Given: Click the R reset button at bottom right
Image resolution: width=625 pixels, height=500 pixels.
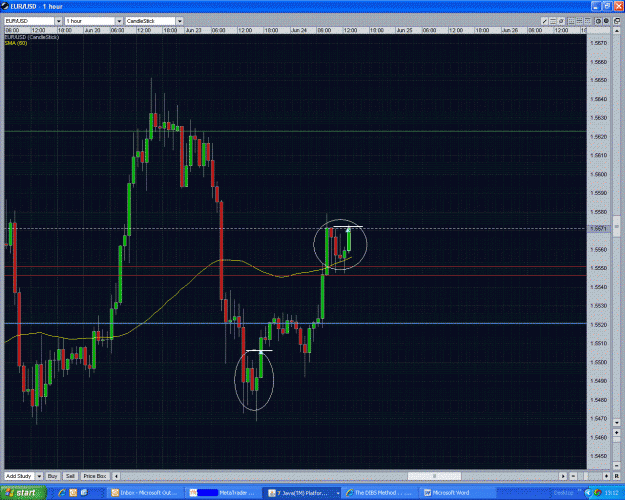Looking at the screenshot, I should coord(617,476).
